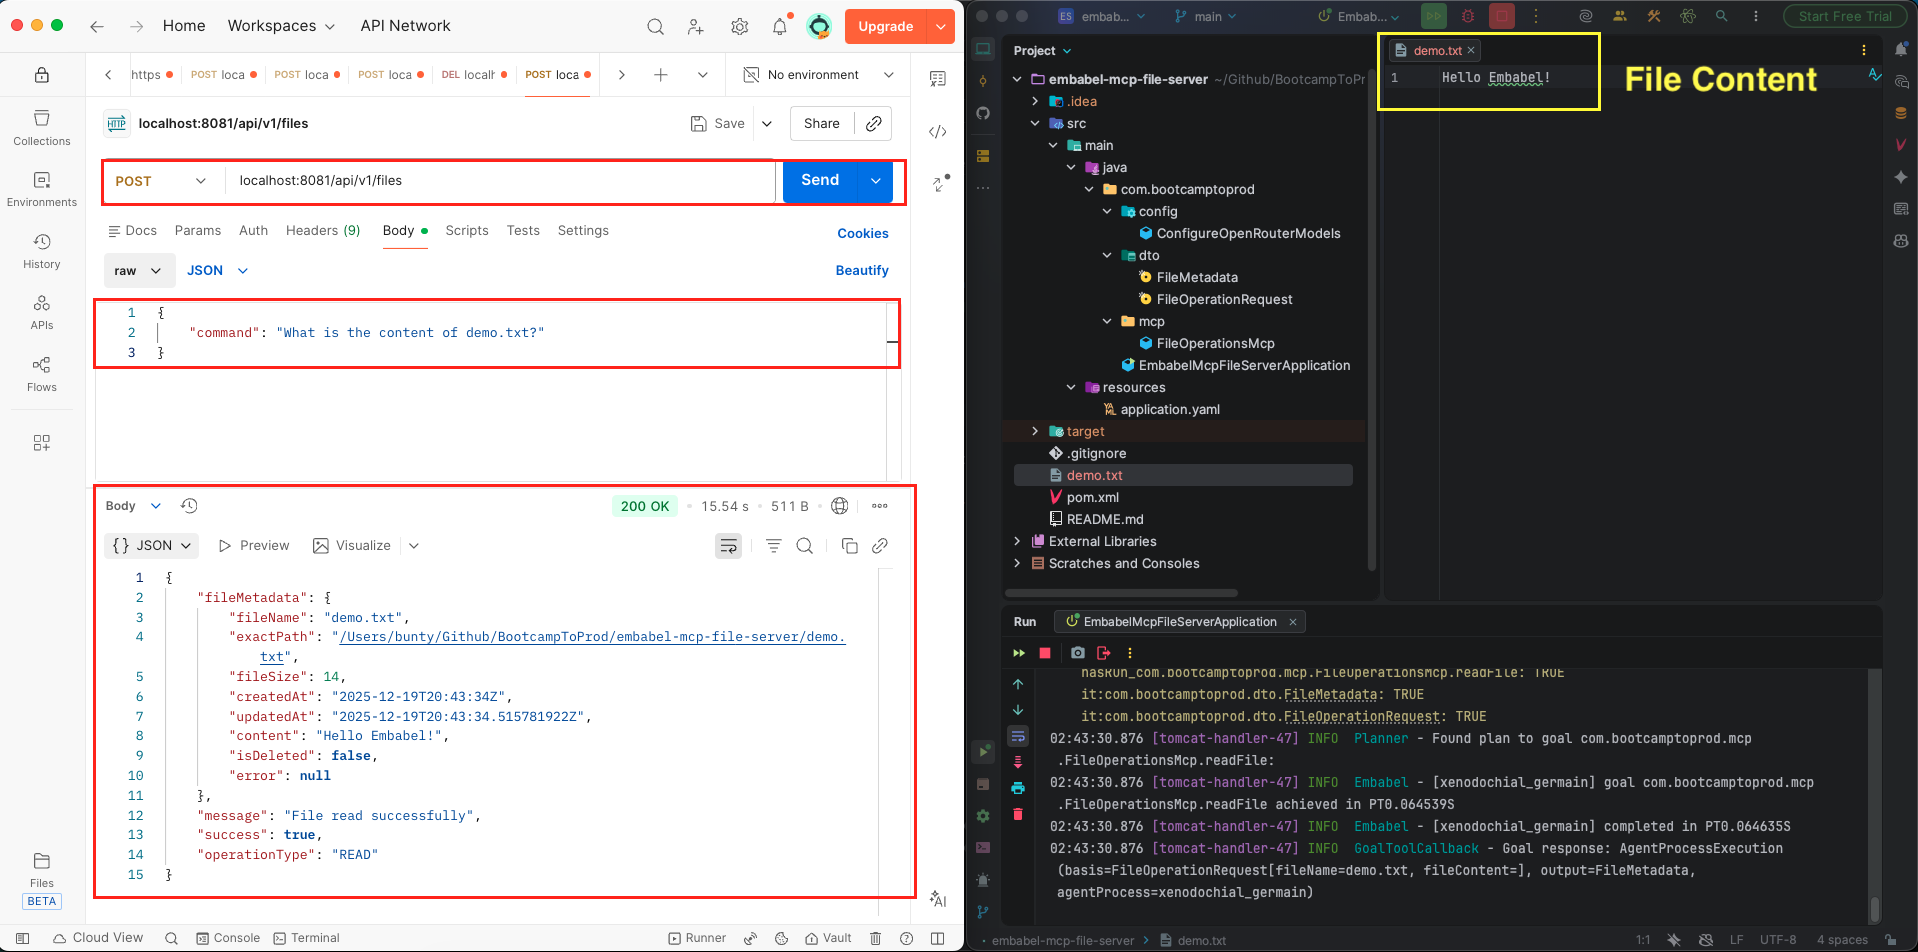This screenshot has height=952, width=1918.
Task: Click the Run console vertical scrollbar
Action: pyautogui.click(x=1874, y=907)
